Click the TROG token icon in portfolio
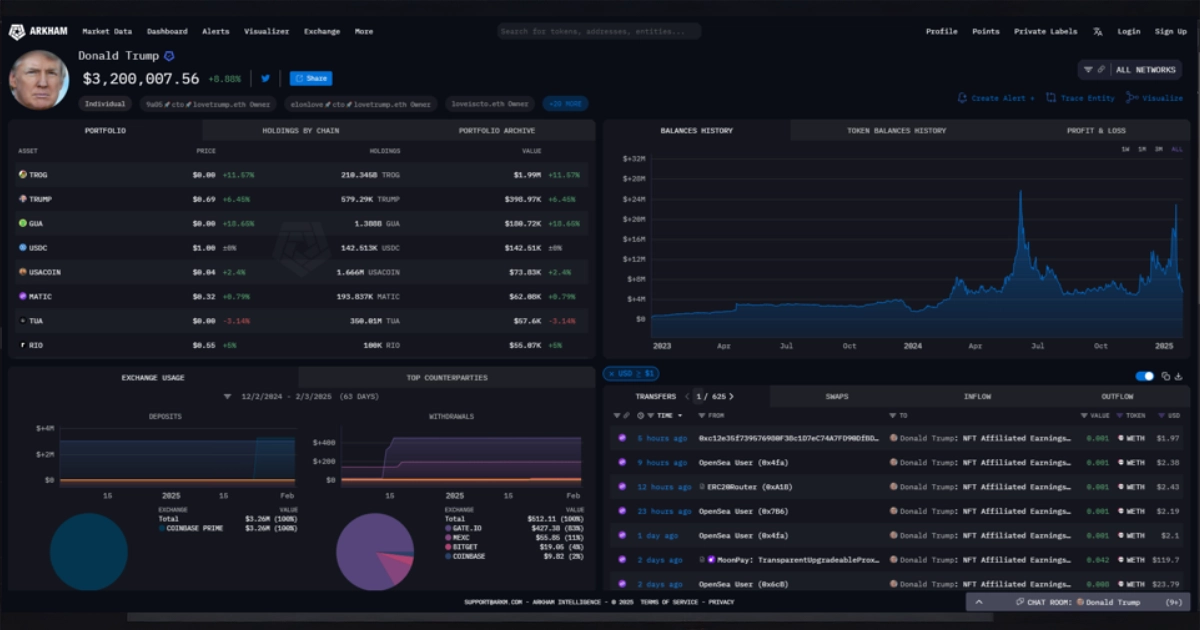This screenshot has height=630, width=1200. [22, 175]
